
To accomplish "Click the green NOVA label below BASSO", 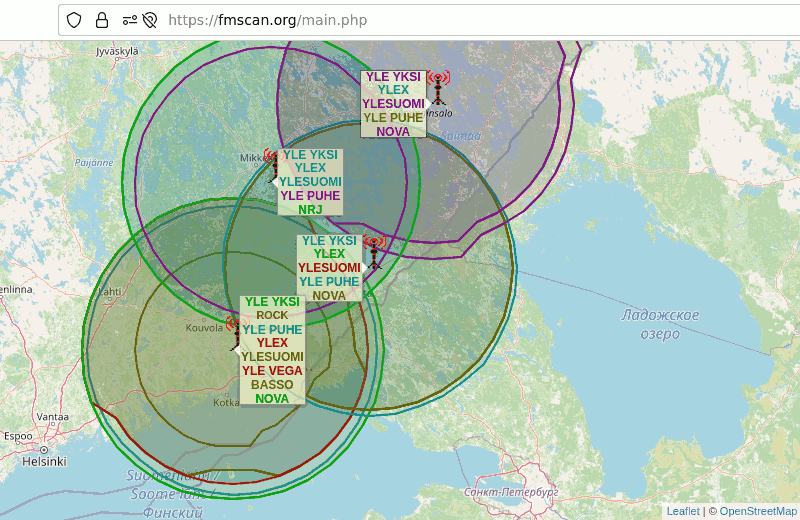I will pos(272,398).
